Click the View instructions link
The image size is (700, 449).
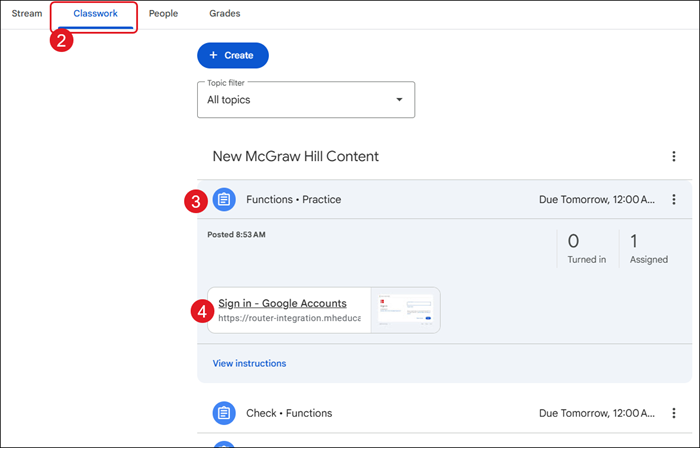point(249,363)
